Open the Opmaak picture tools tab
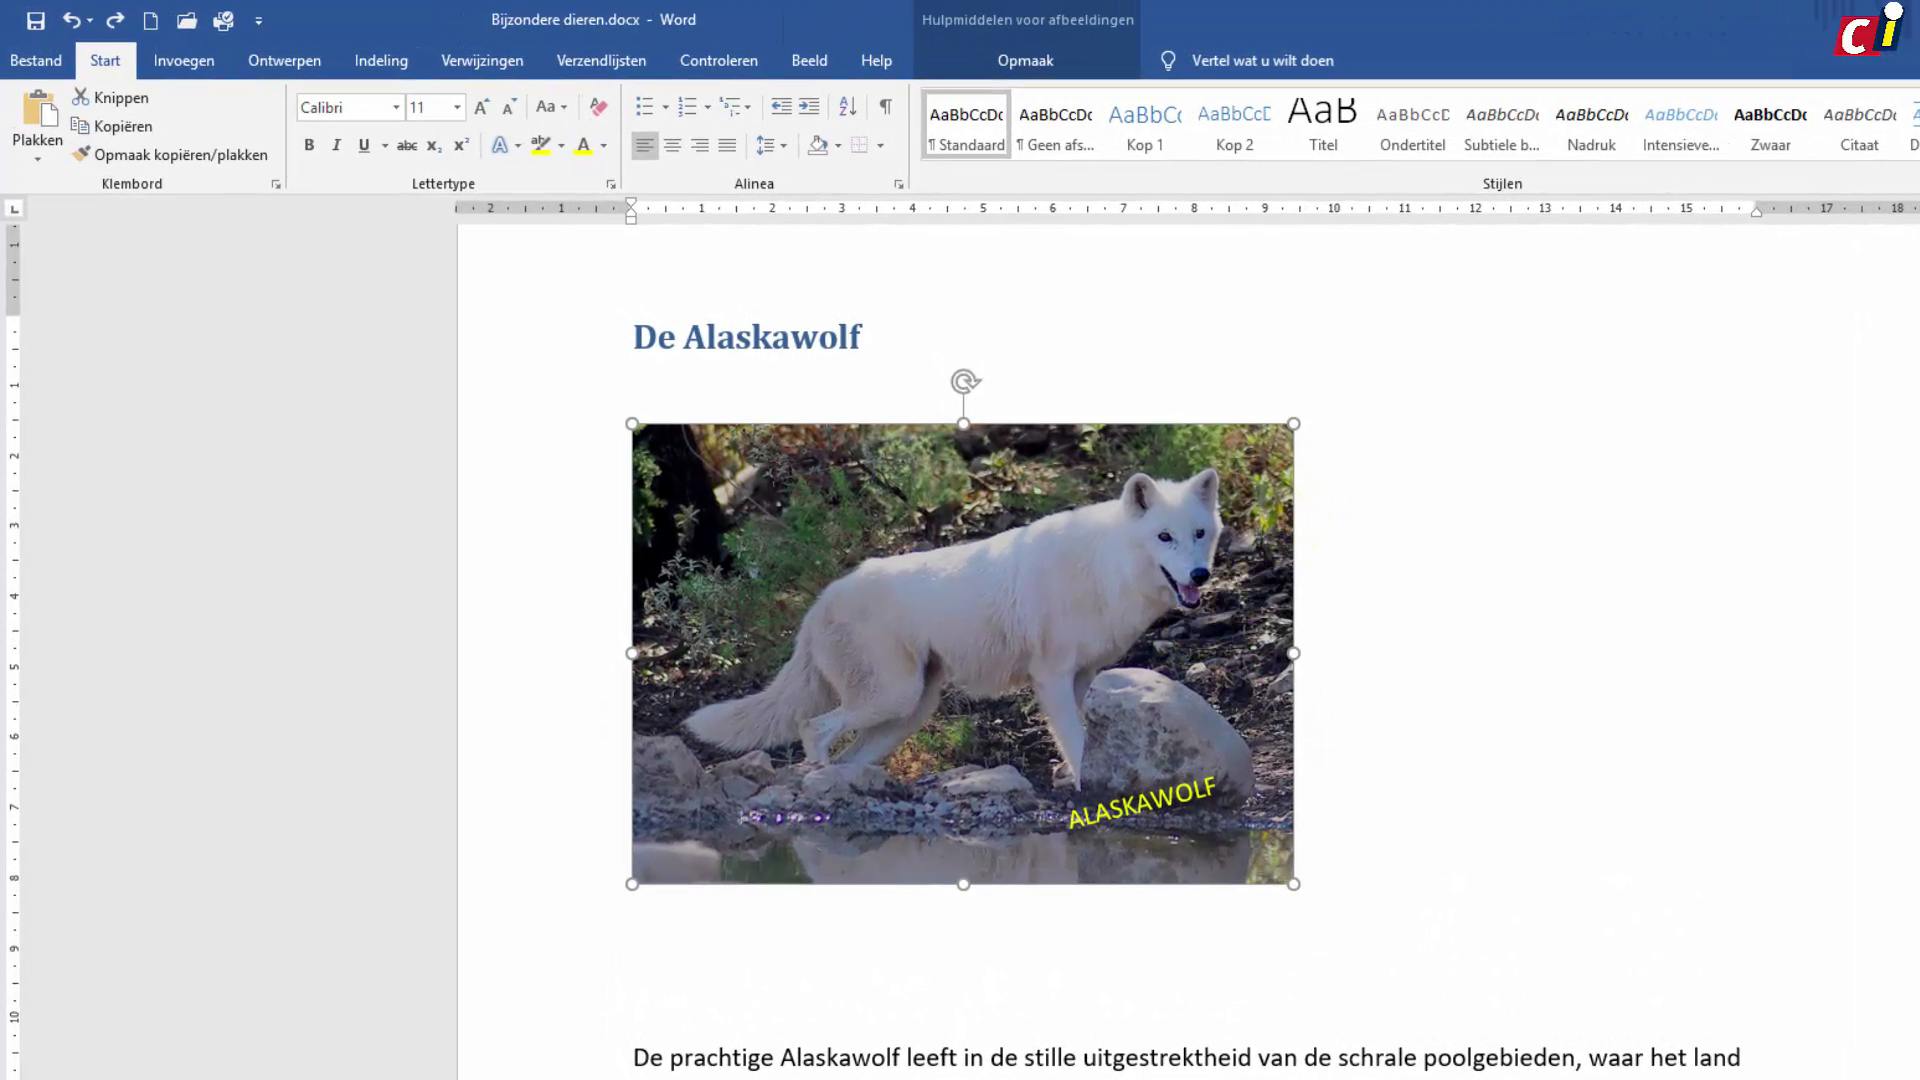Image resolution: width=1920 pixels, height=1080 pixels. pos(1025,60)
